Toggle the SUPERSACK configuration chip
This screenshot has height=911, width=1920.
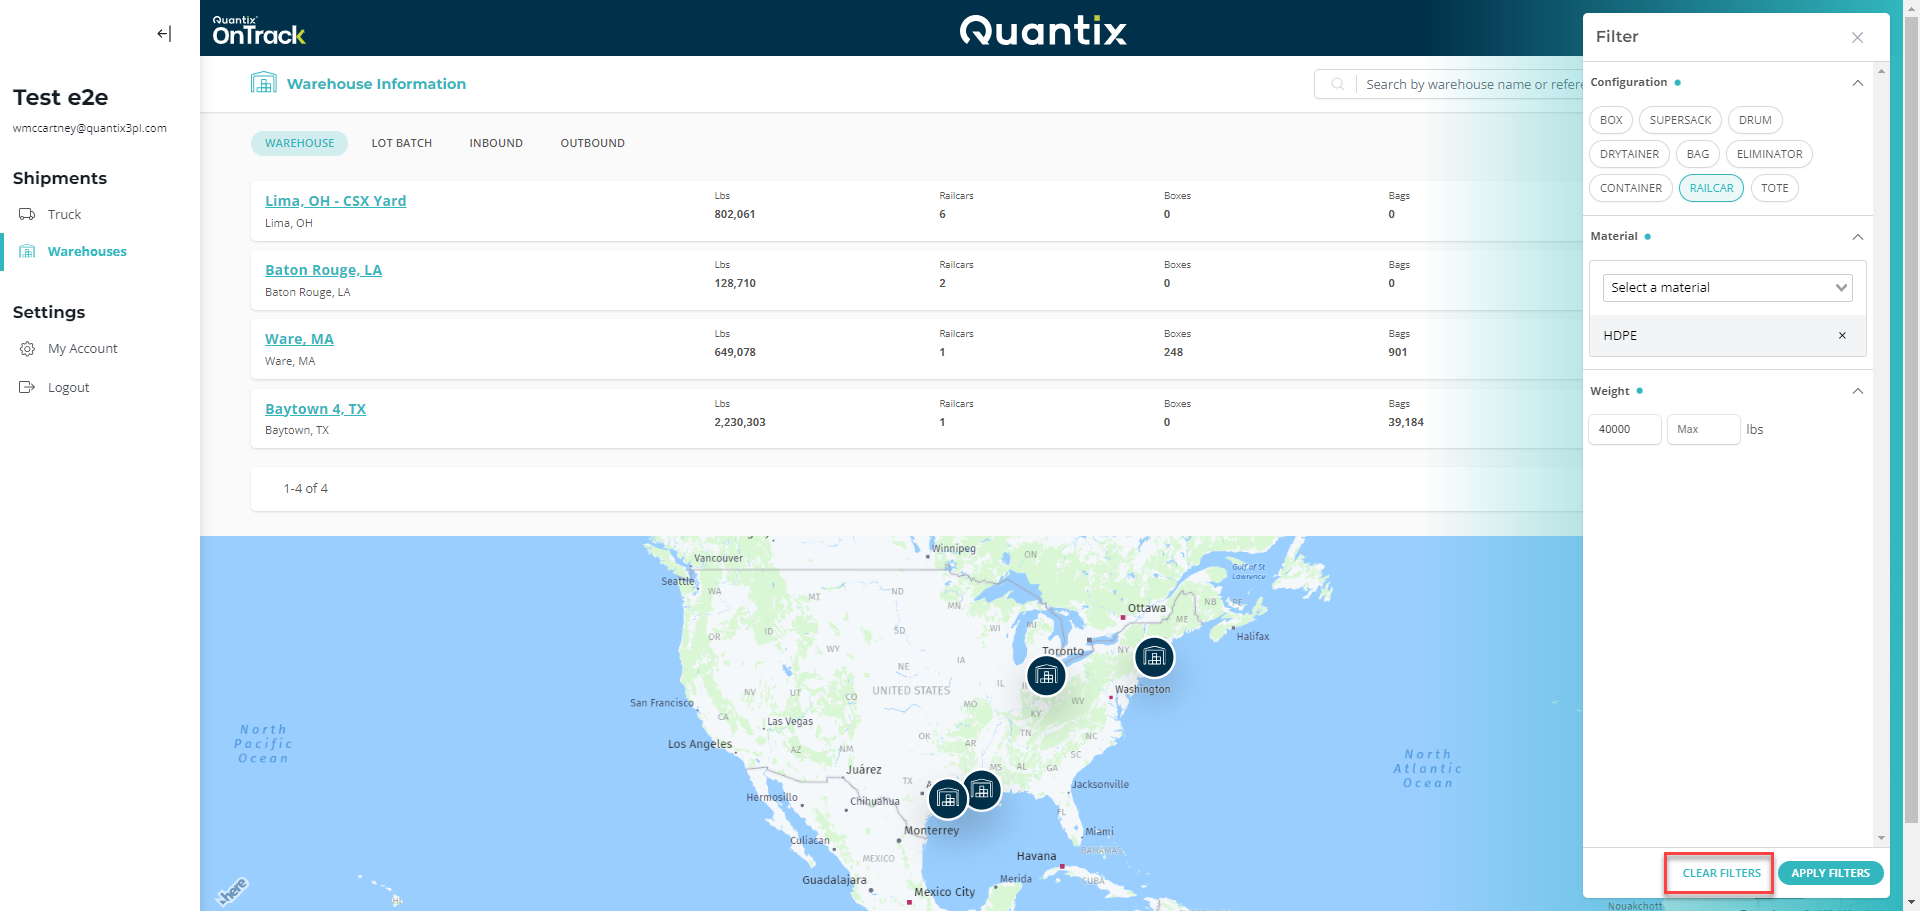pyautogui.click(x=1680, y=120)
